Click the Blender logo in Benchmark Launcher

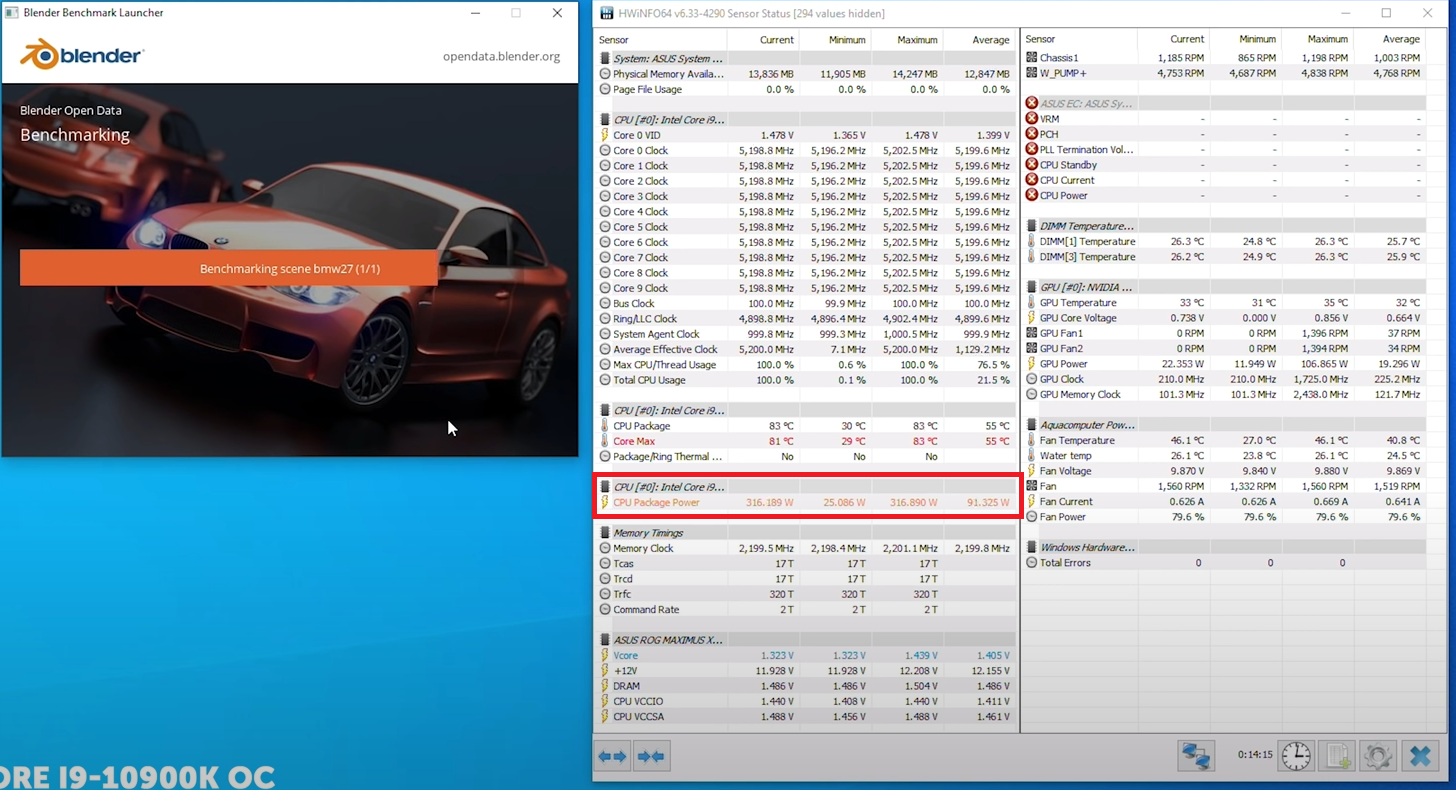82,55
